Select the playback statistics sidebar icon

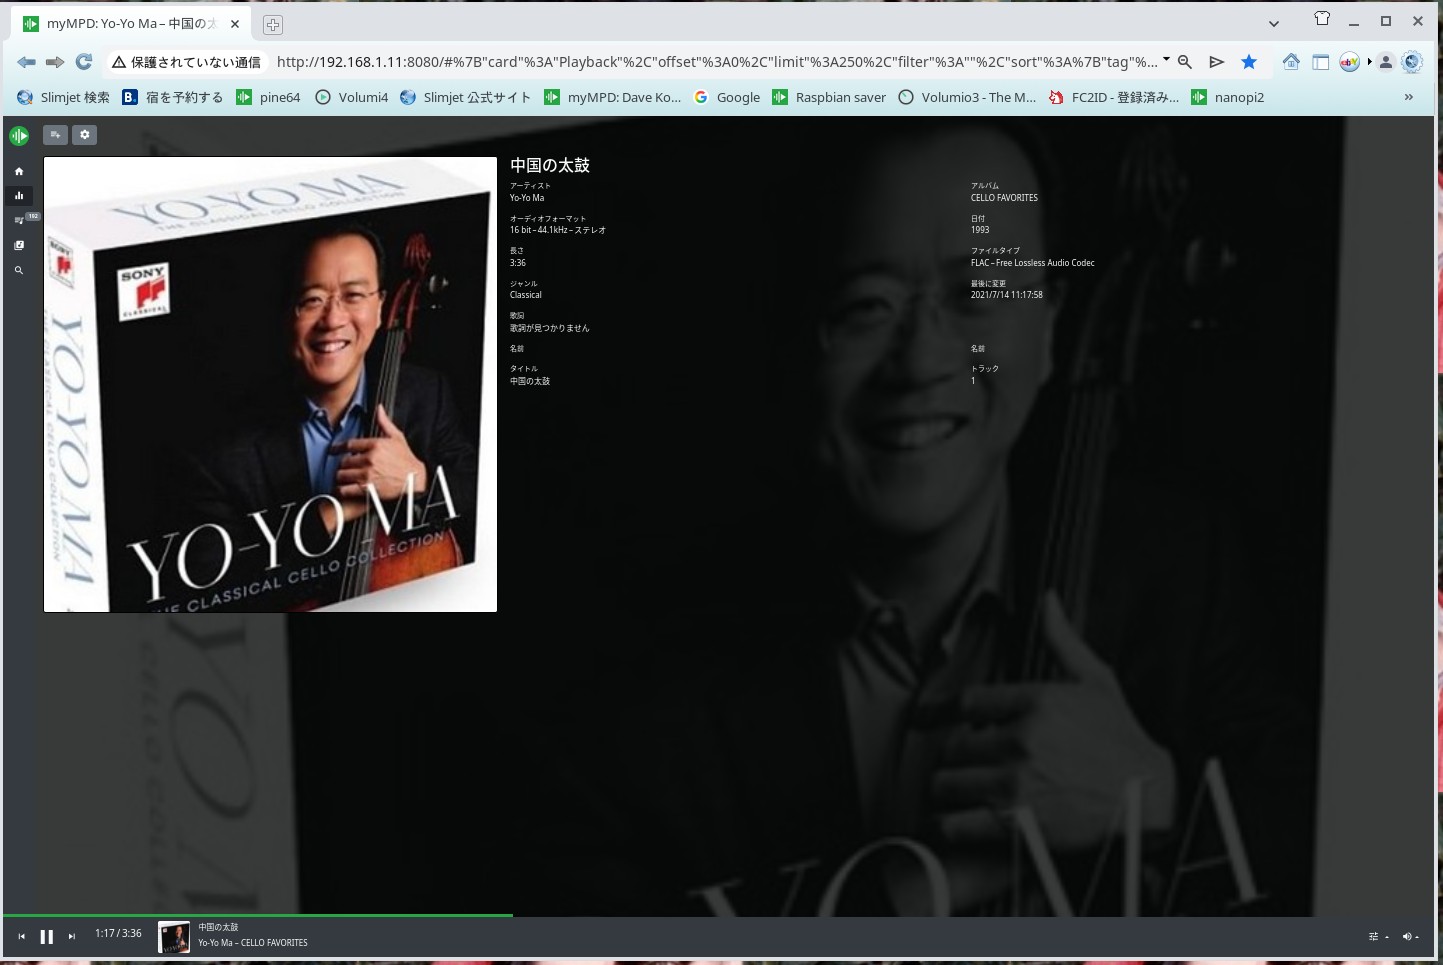tap(19, 196)
